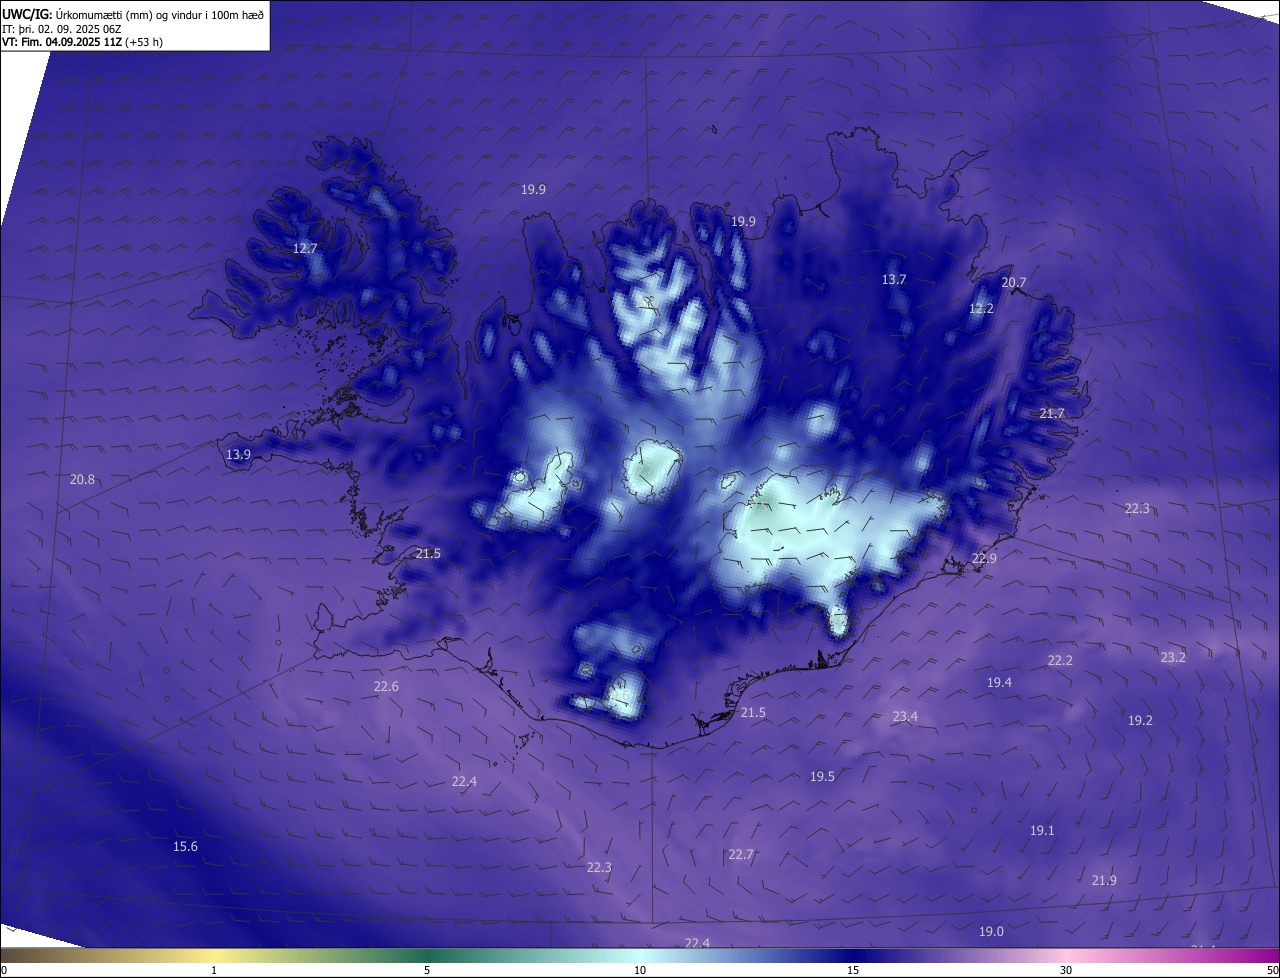Click the 19.4 value on the map
Screen dimensions: 1280x978
pos(999,683)
